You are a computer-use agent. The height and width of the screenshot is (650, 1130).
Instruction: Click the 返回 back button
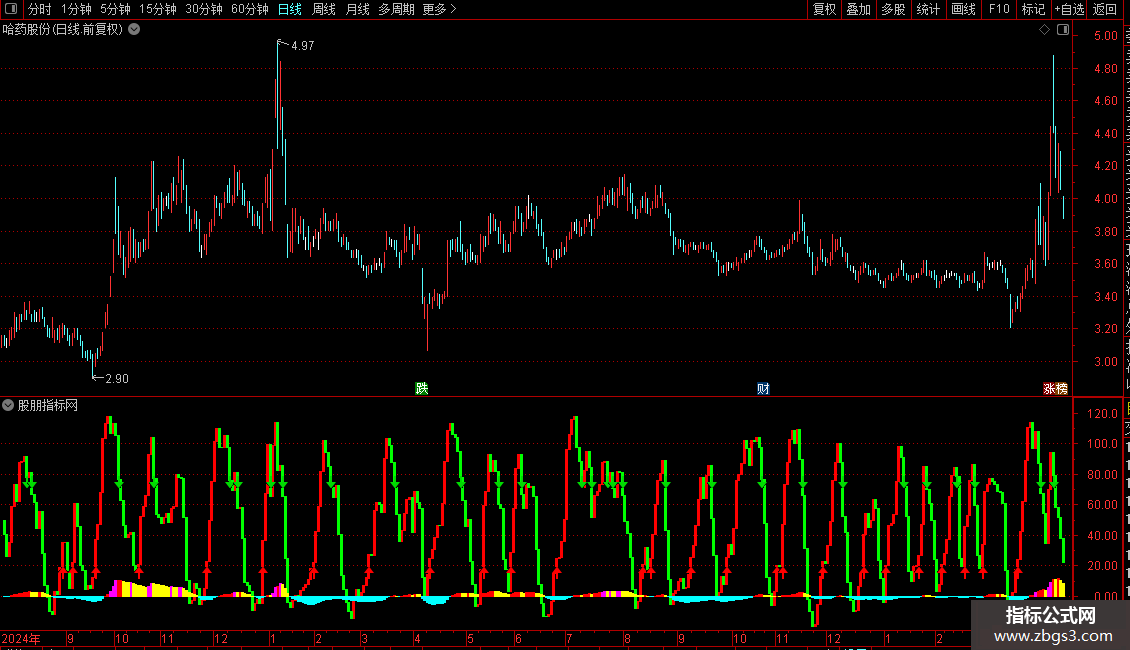1105,9
